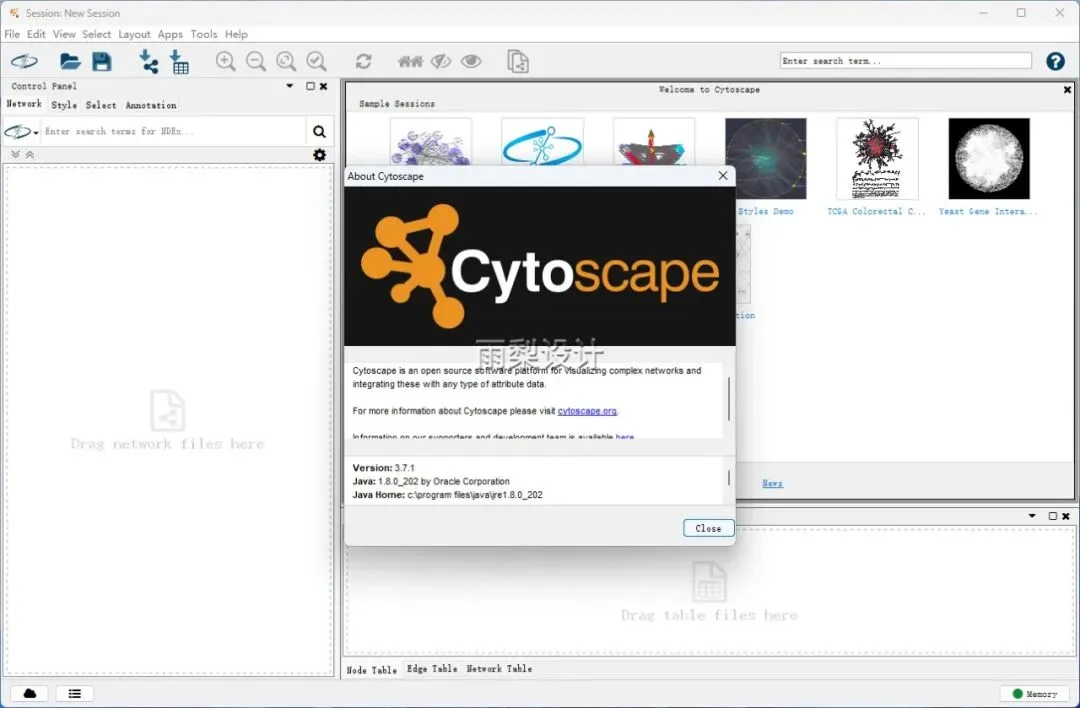Show task history list icon
Screen dimensions: 1080x708
(74, 694)
